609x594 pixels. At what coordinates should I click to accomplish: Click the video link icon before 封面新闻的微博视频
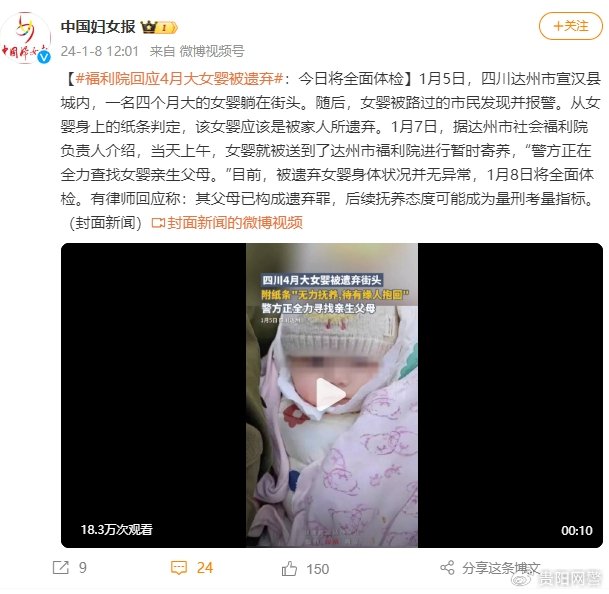coord(158,223)
